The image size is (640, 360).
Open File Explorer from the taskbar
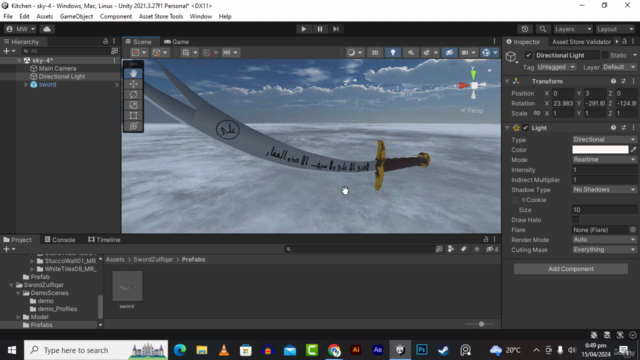[x=202, y=350]
